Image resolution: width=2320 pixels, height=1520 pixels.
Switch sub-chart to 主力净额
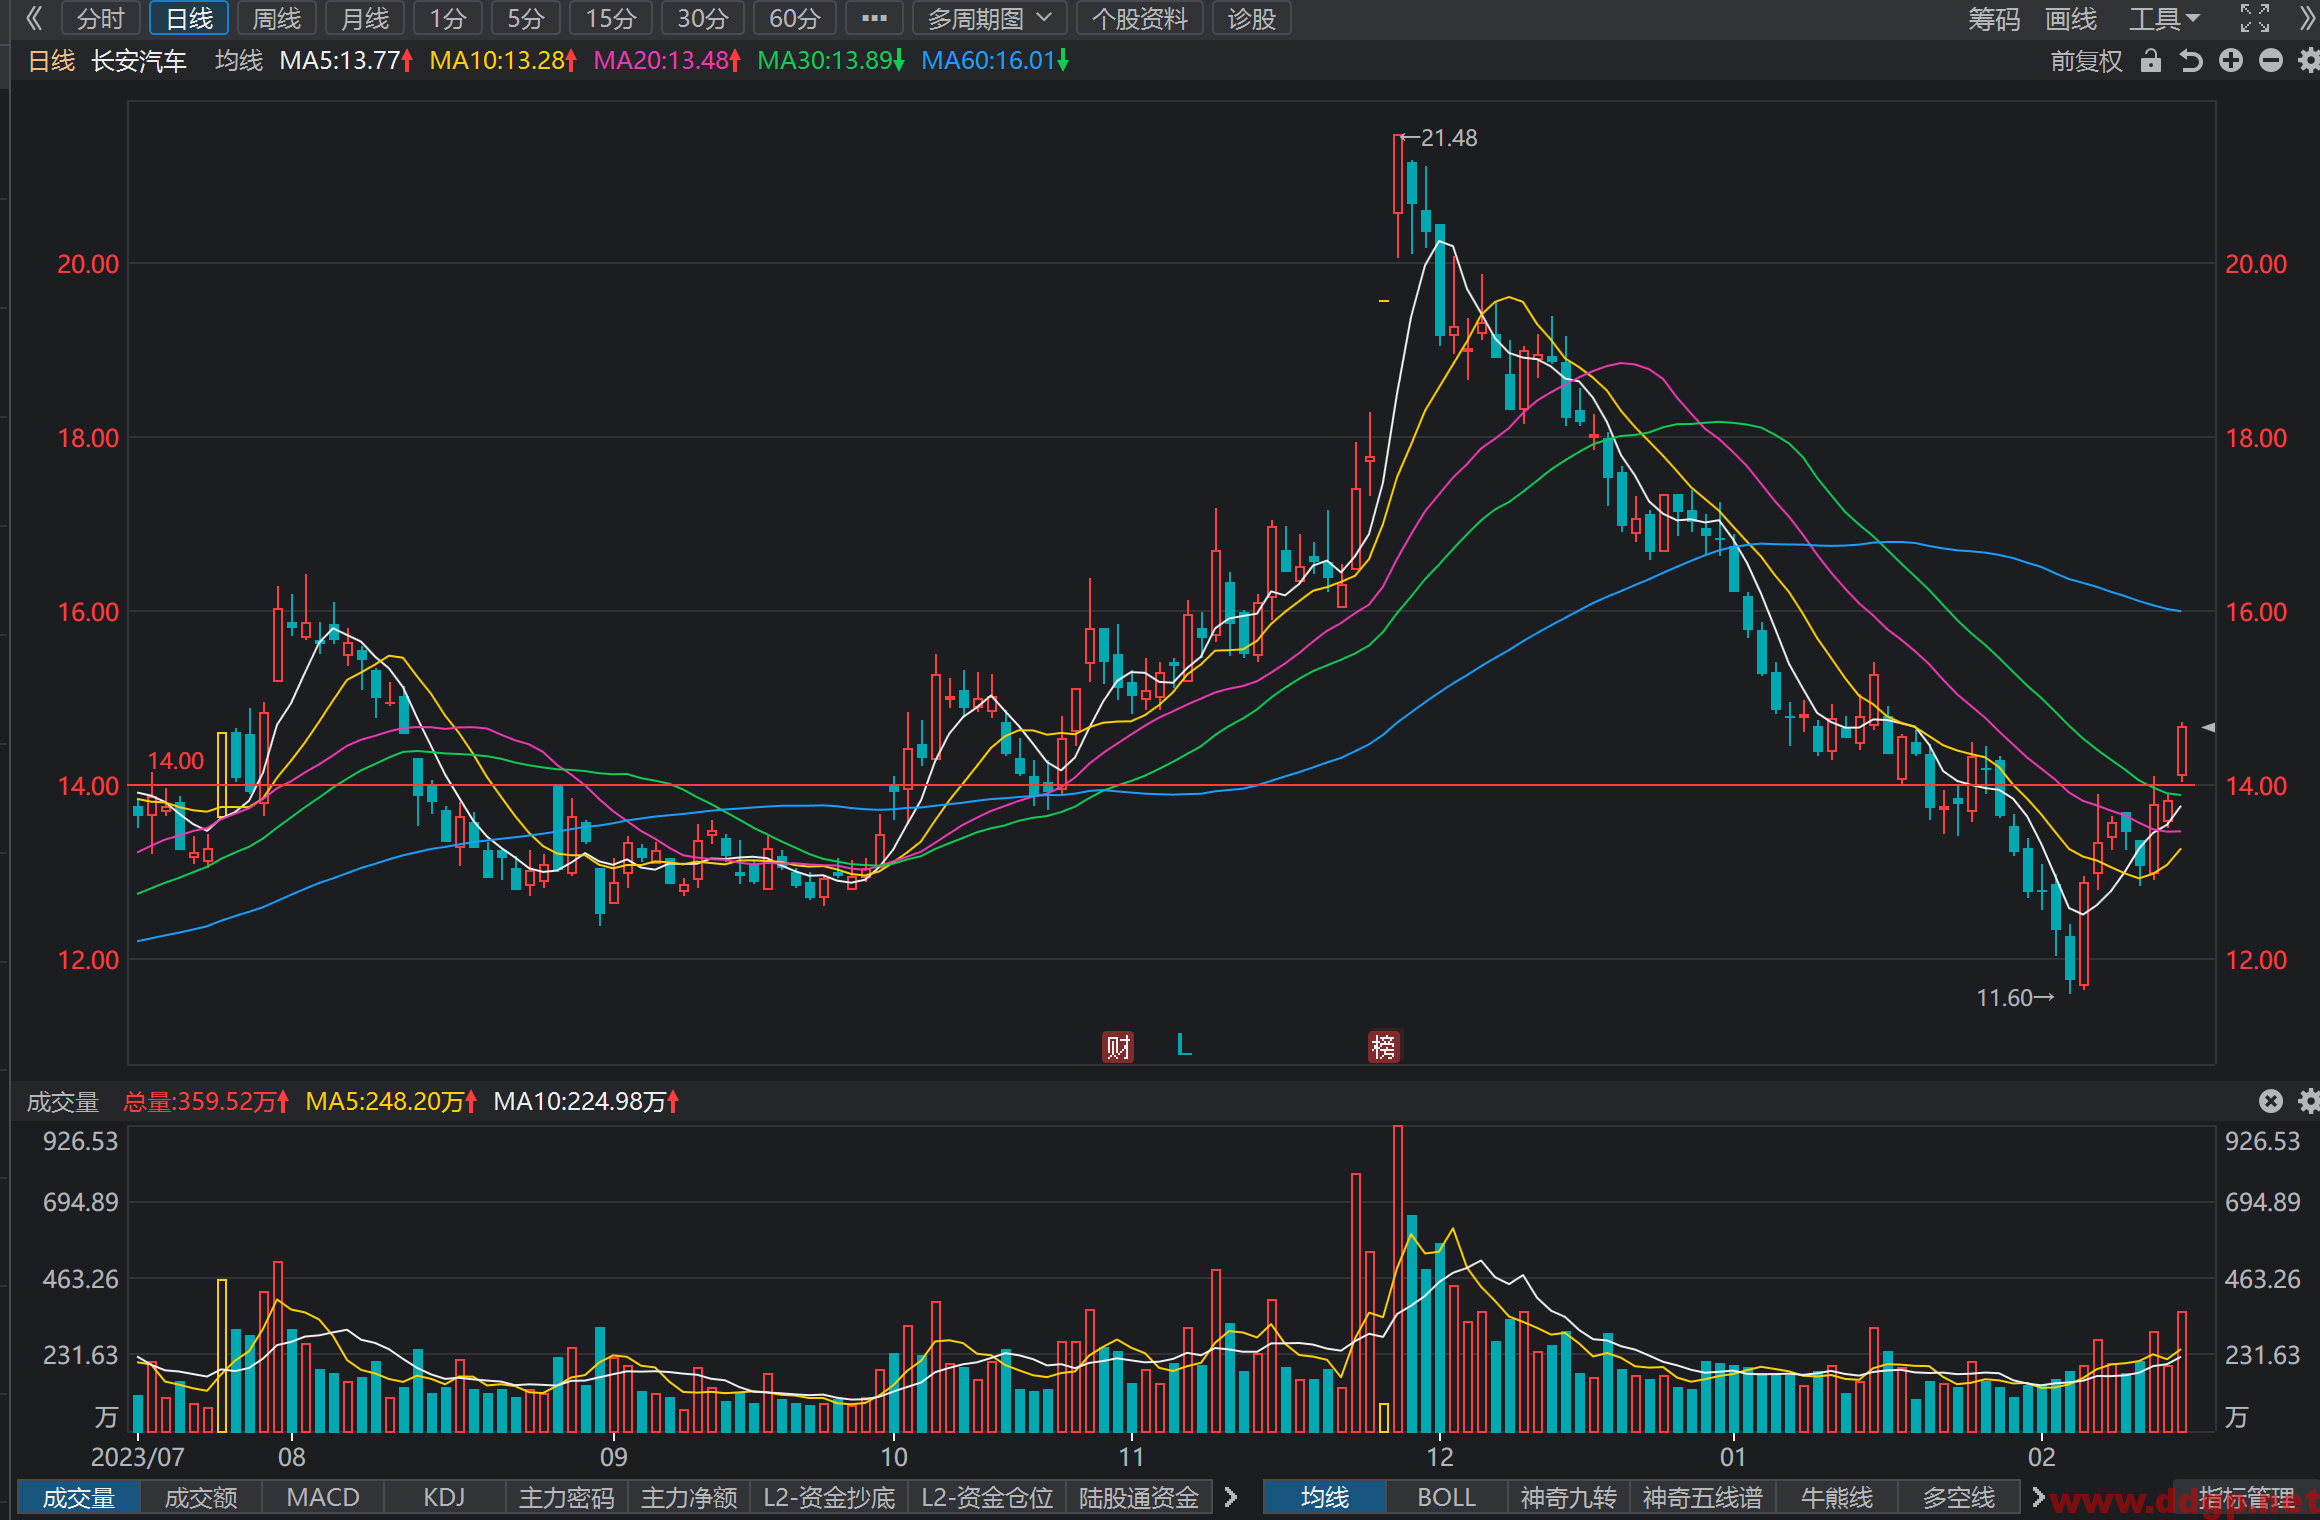(689, 1497)
